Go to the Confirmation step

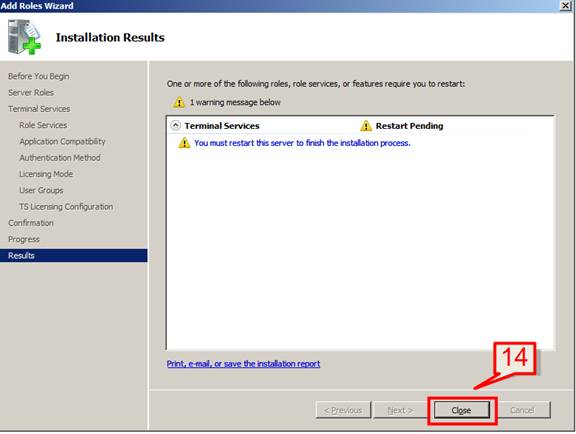[31, 223]
